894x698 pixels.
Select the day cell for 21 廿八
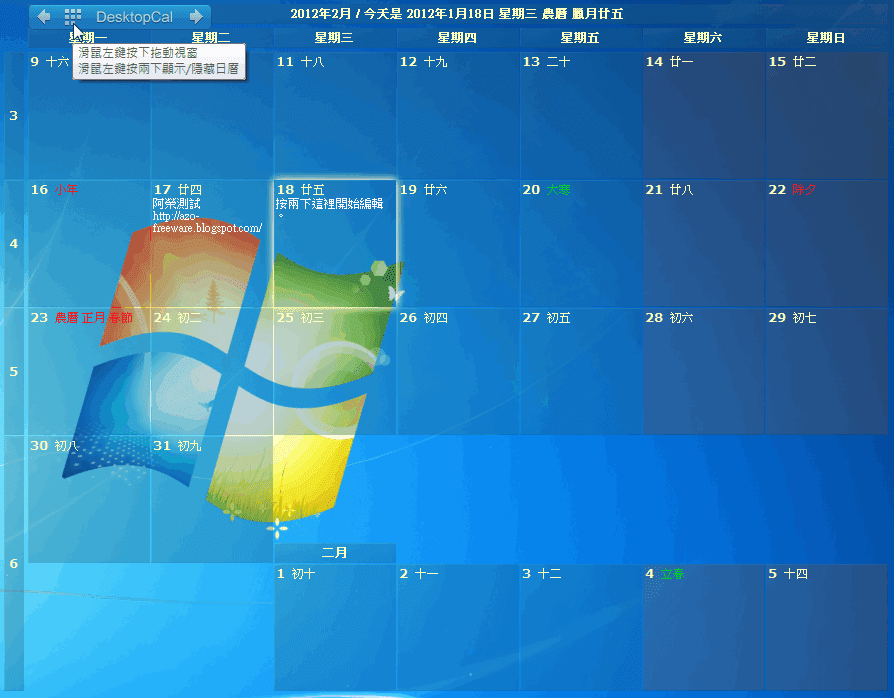[x=704, y=244]
